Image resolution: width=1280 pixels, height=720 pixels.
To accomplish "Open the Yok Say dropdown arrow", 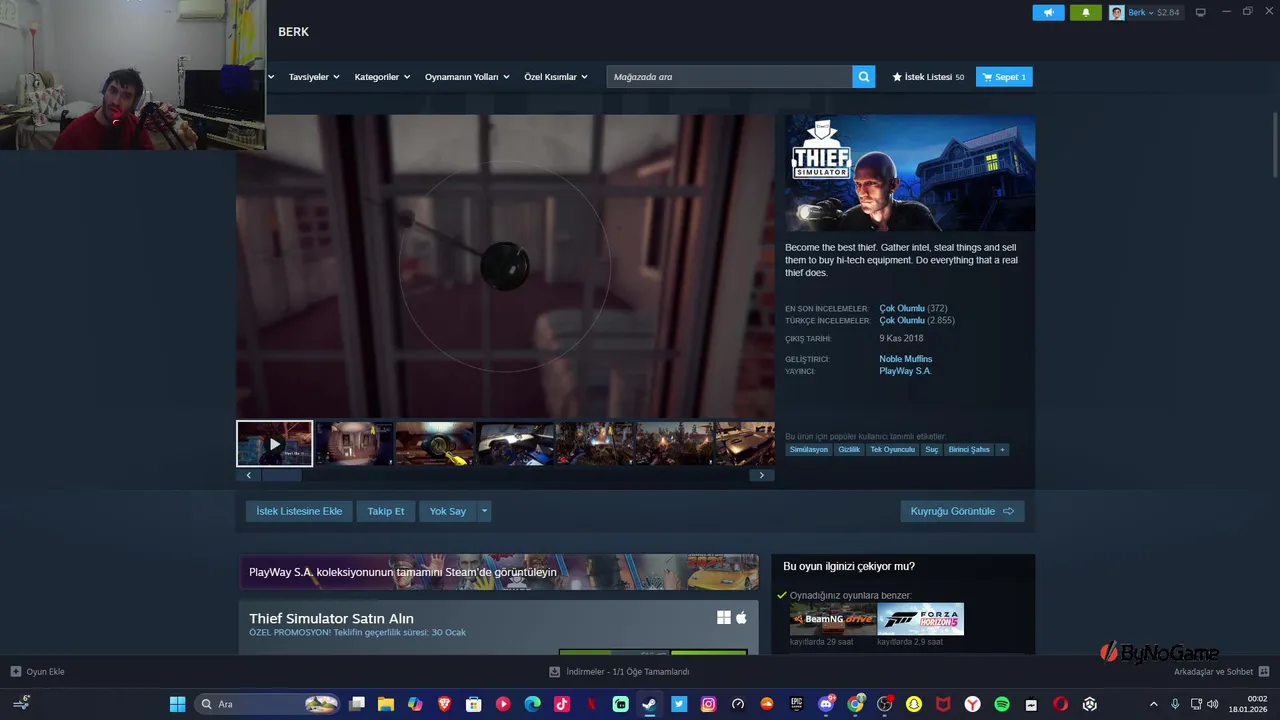I will tap(484, 511).
